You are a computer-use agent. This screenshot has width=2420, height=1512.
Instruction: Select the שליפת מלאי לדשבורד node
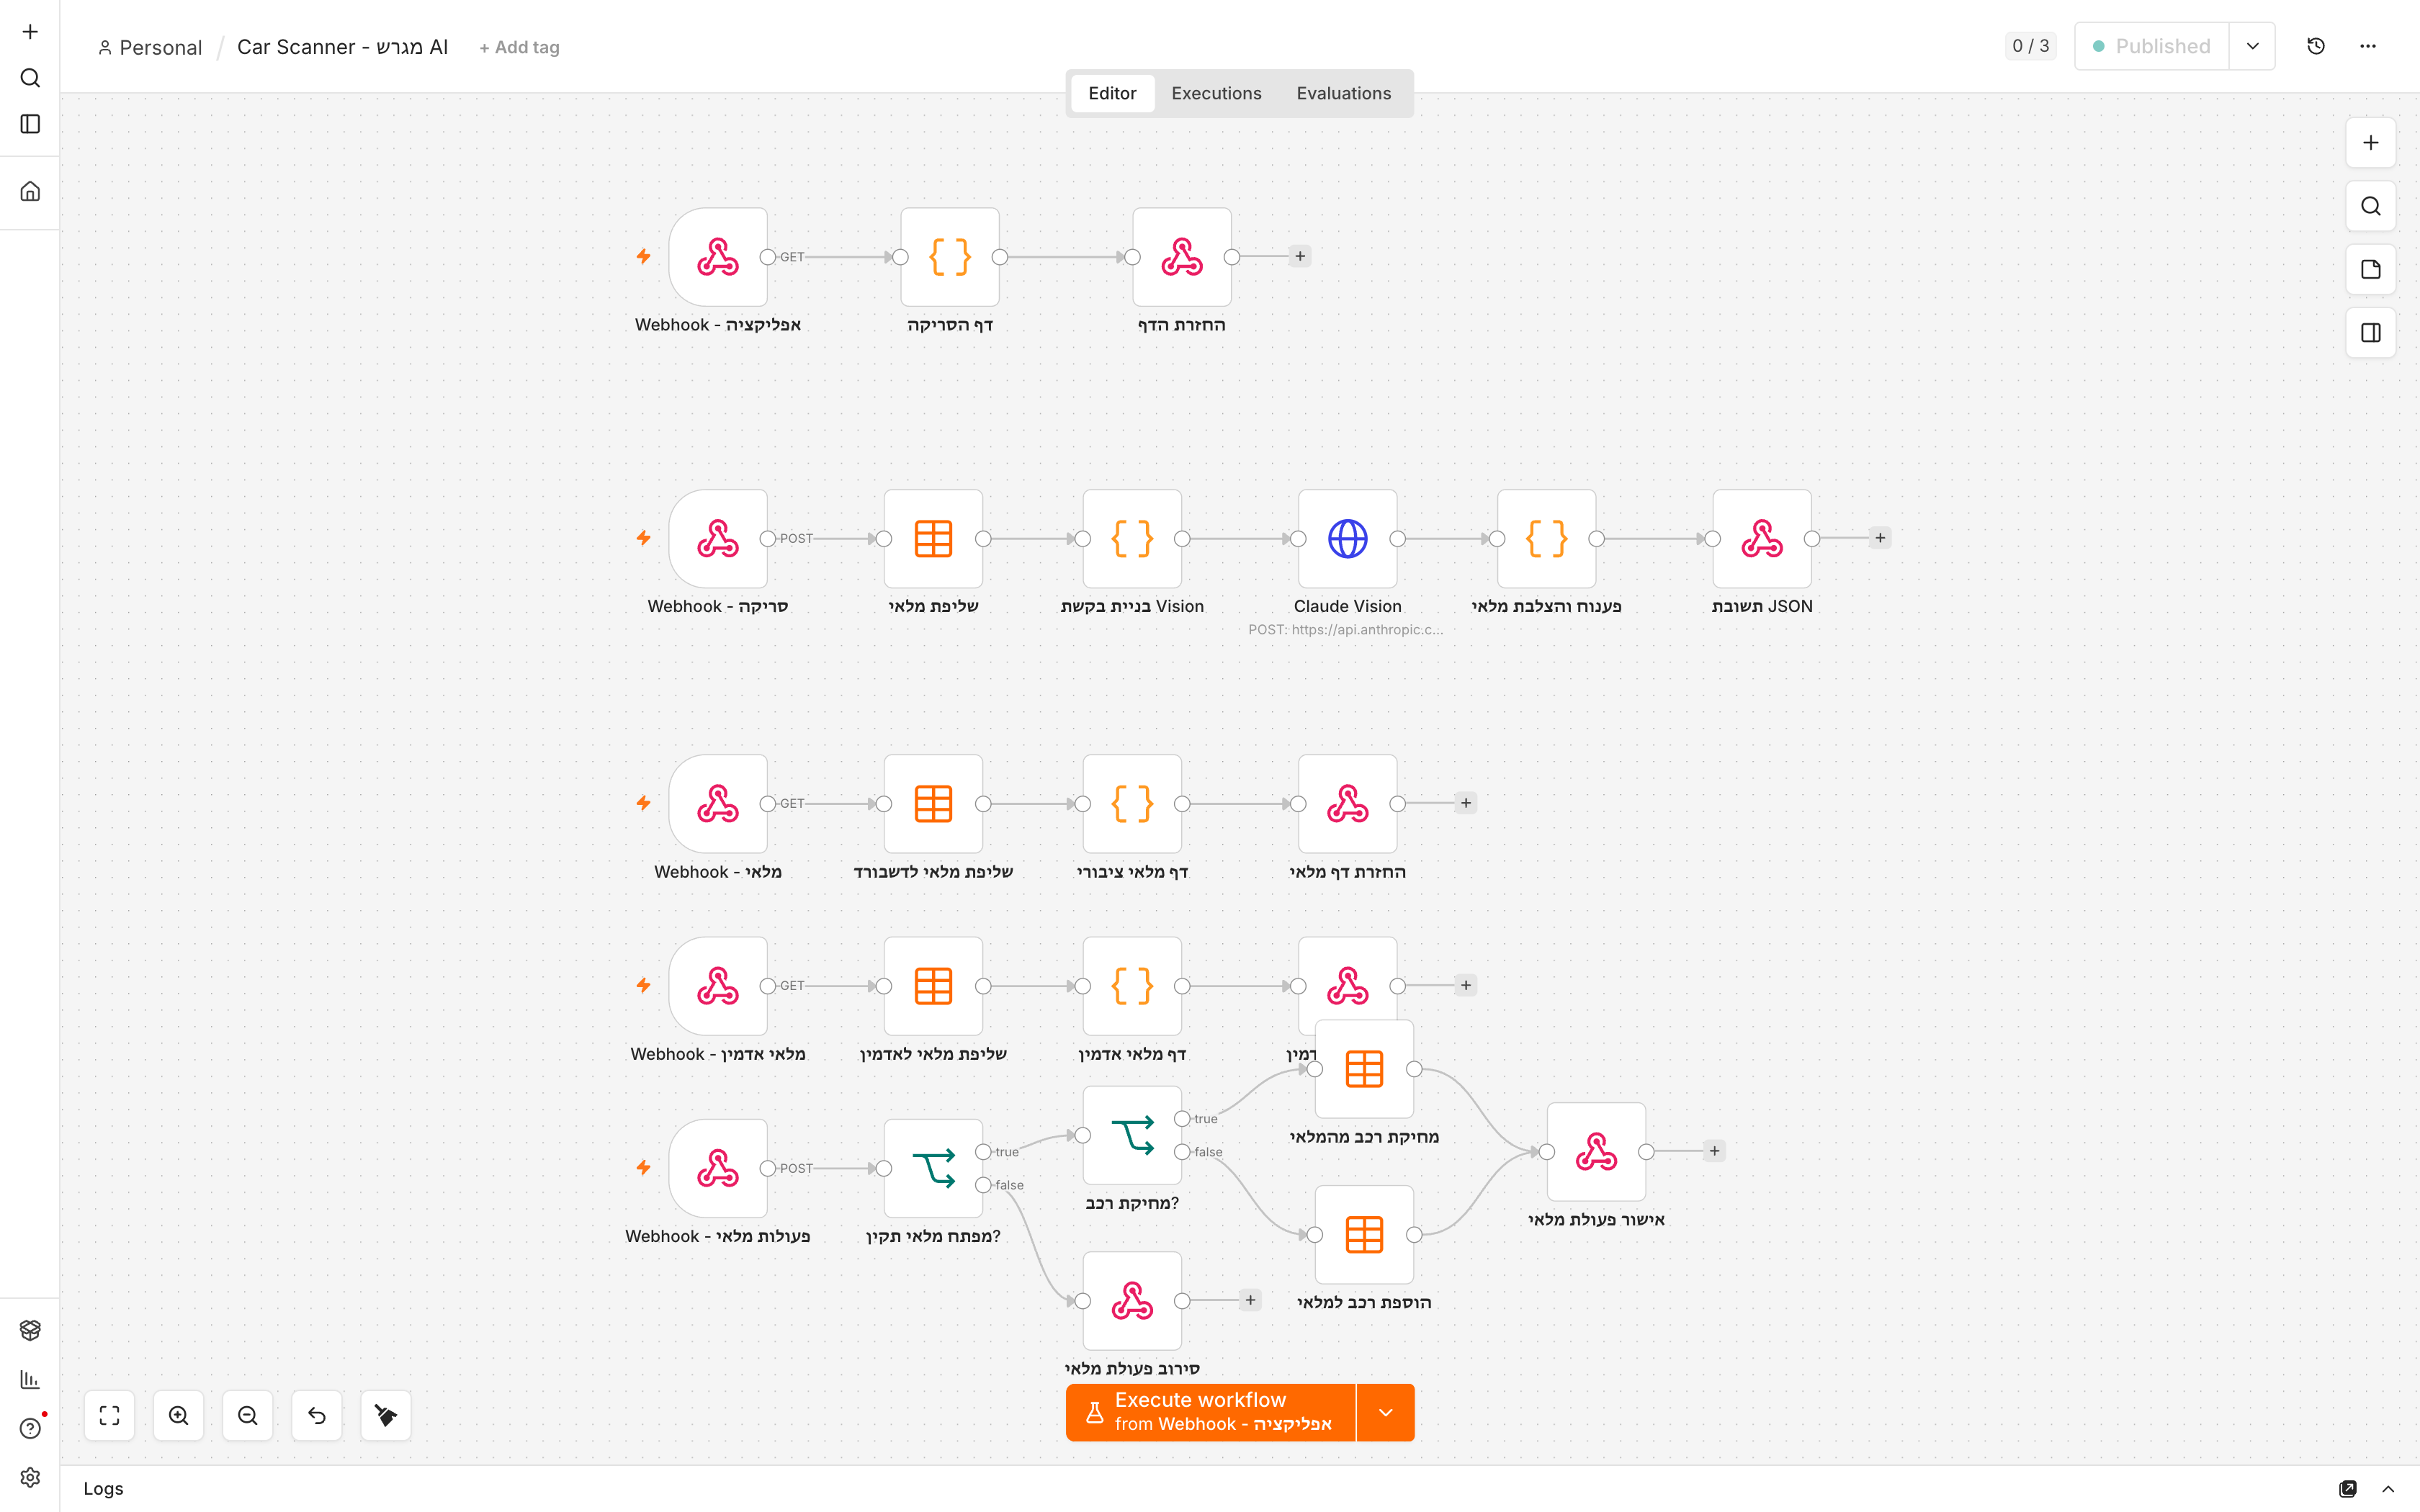933,803
